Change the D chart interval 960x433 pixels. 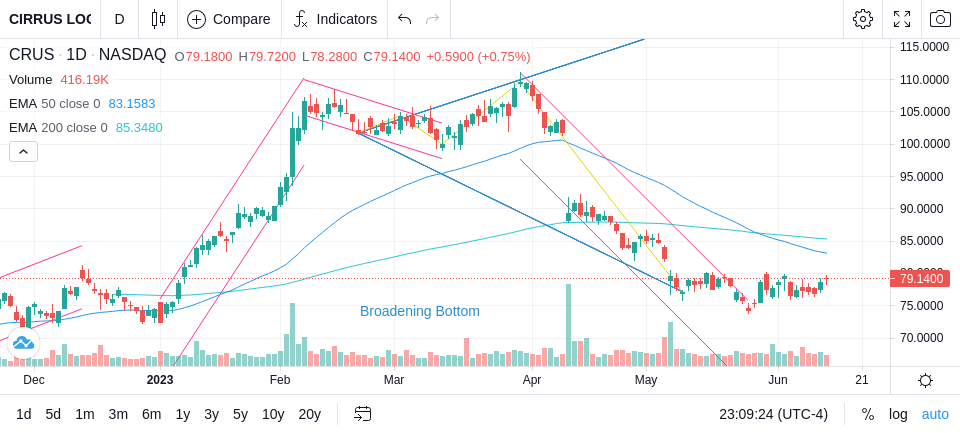119,19
